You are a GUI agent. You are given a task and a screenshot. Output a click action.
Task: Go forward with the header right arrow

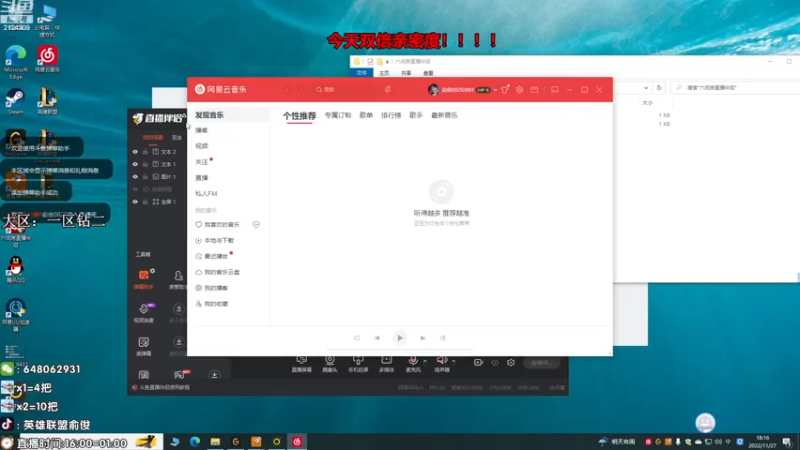pos(301,90)
